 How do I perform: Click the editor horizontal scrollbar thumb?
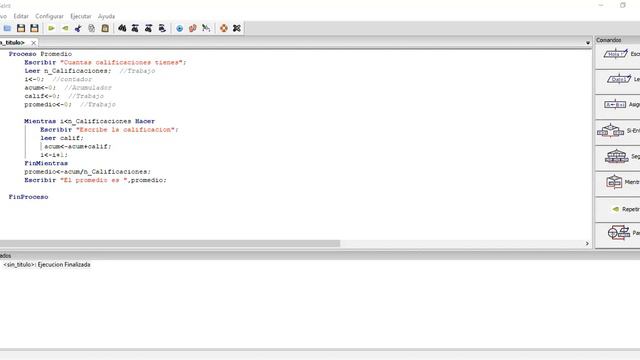170,243
